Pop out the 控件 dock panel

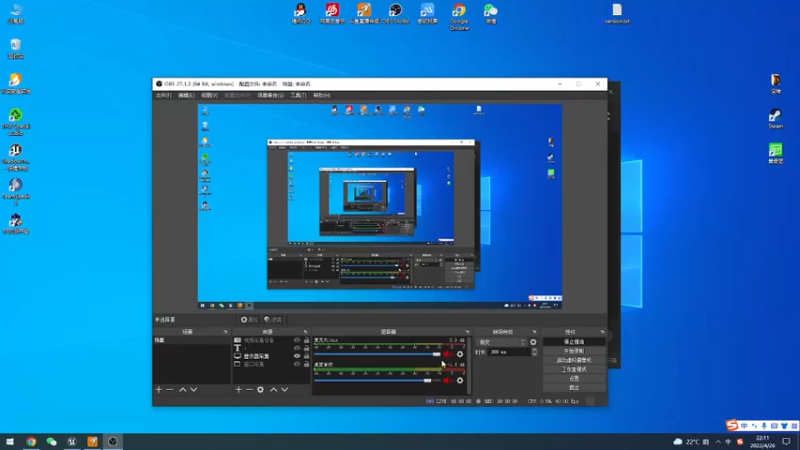602,332
